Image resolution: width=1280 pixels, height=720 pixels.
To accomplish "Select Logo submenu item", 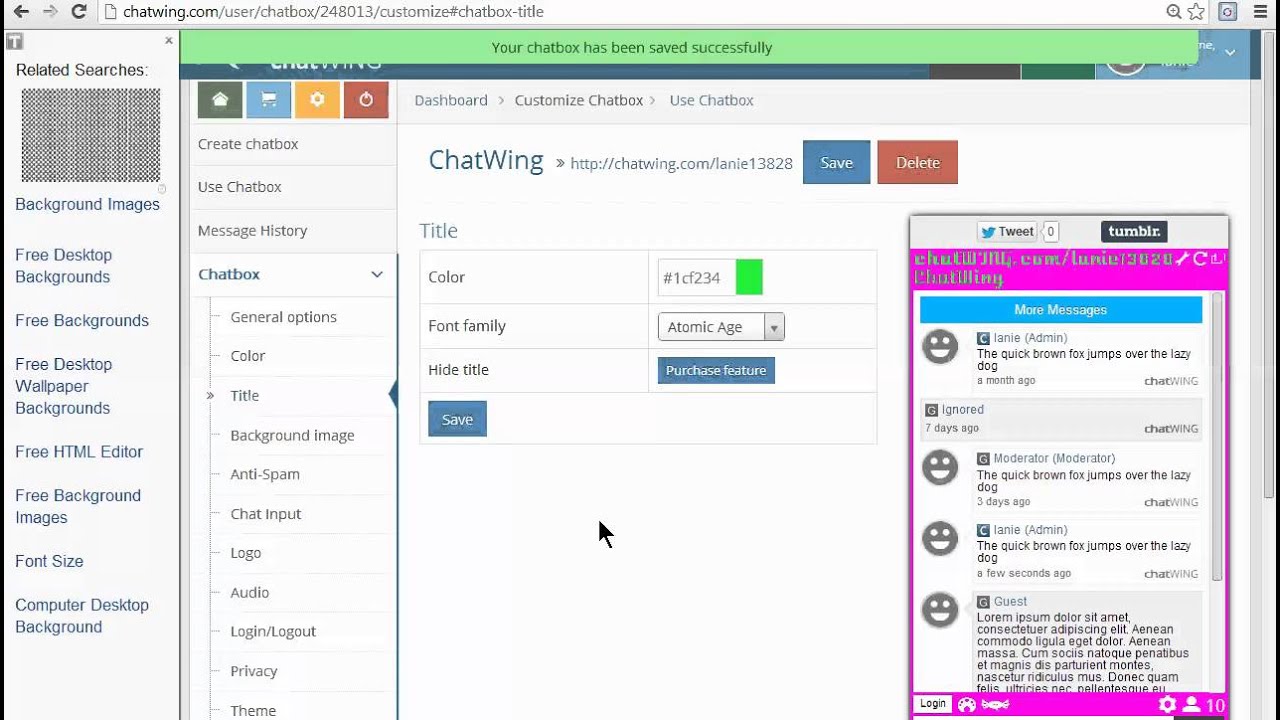I will tap(246, 553).
